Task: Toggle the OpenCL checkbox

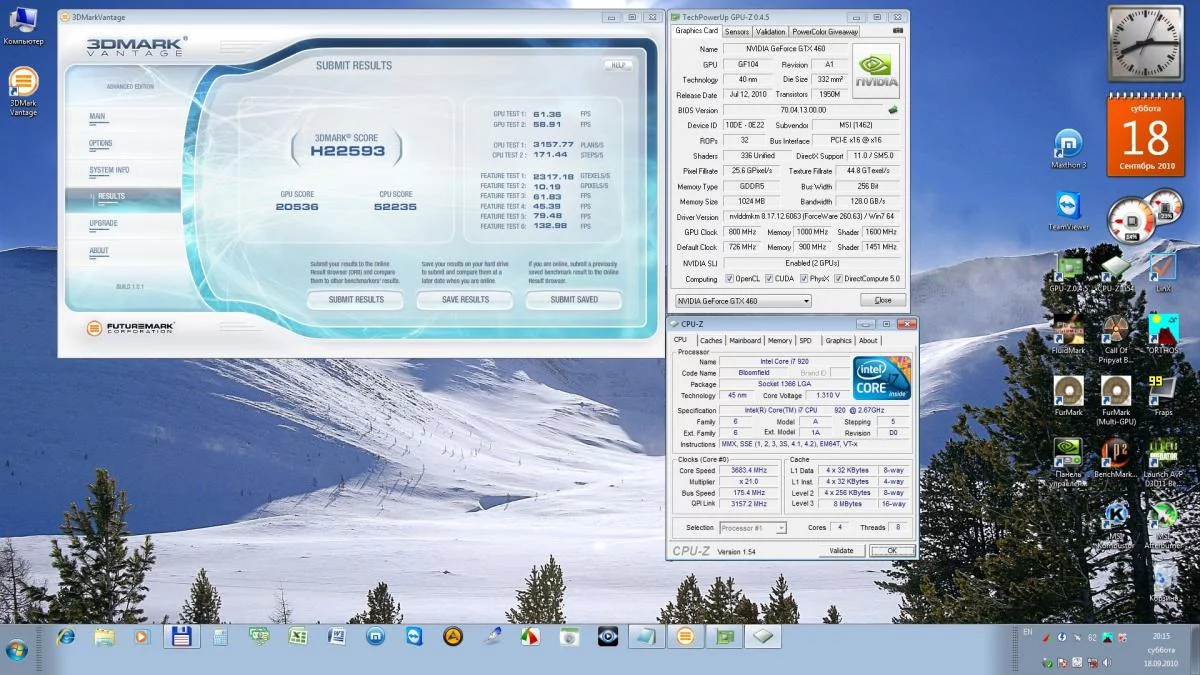Action: point(729,279)
